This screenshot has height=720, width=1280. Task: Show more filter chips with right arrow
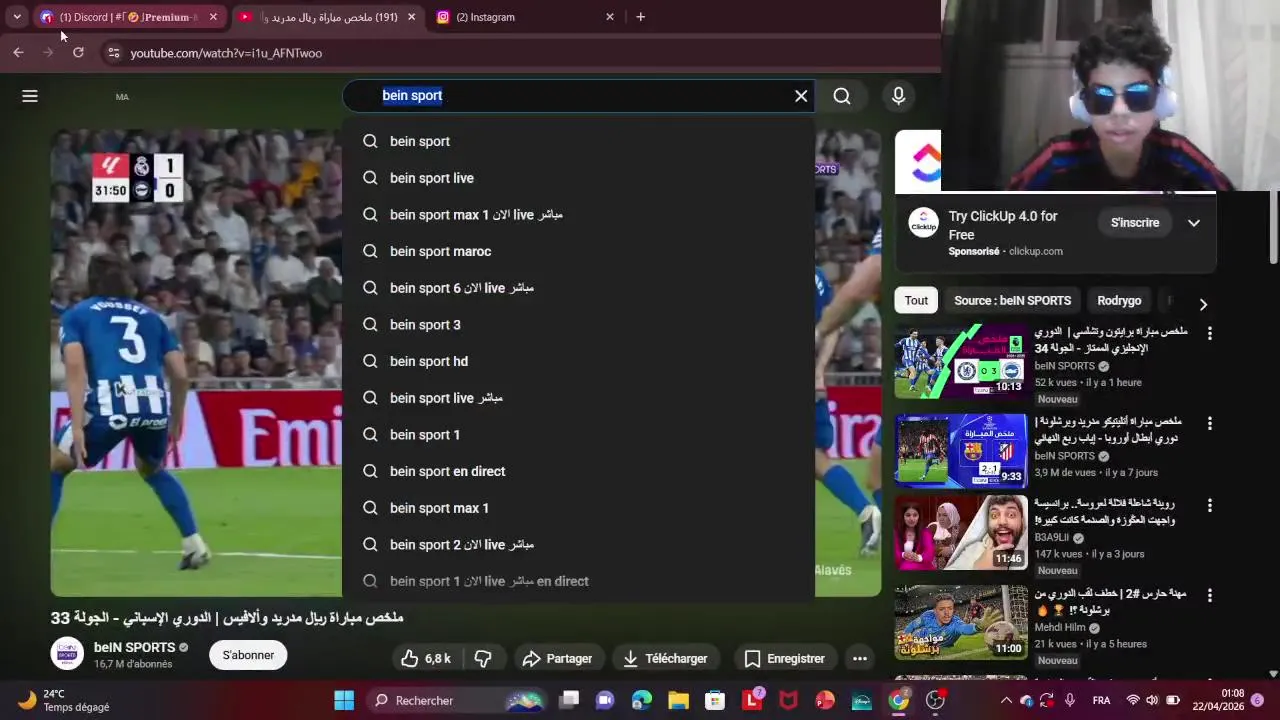pyautogui.click(x=1203, y=303)
